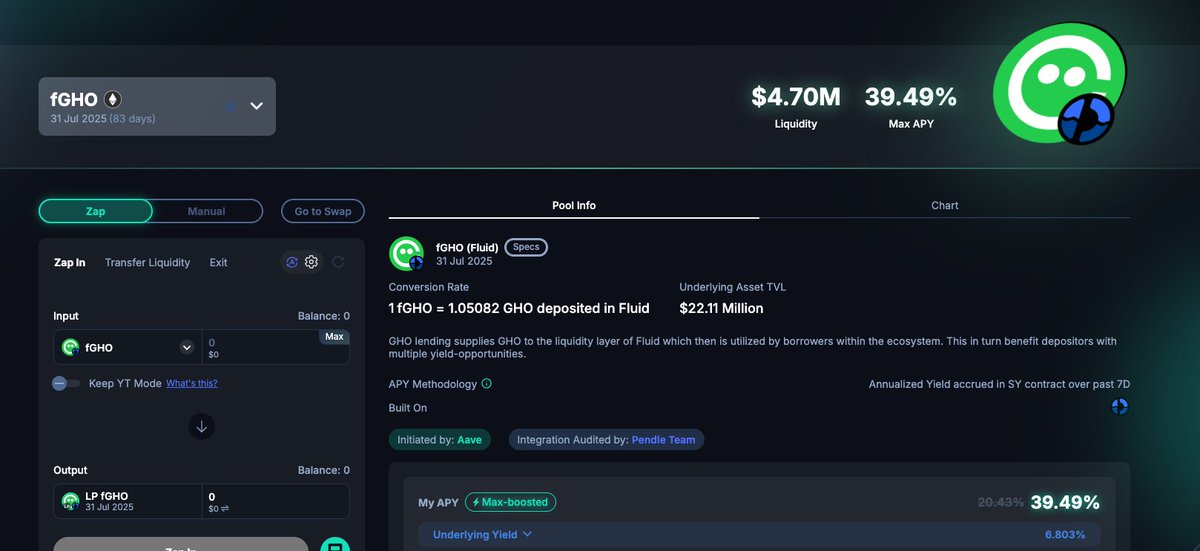This screenshot has height=551, width=1200.
Task: Click the 6.803% underlying yield value
Action: (1065, 535)
